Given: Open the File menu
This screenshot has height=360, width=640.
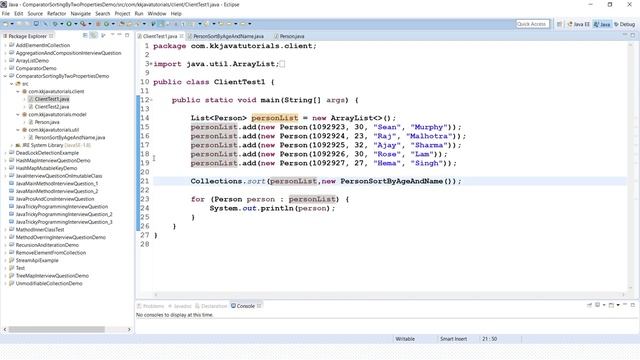Looking at the screenshot, I should pos(6,13).
